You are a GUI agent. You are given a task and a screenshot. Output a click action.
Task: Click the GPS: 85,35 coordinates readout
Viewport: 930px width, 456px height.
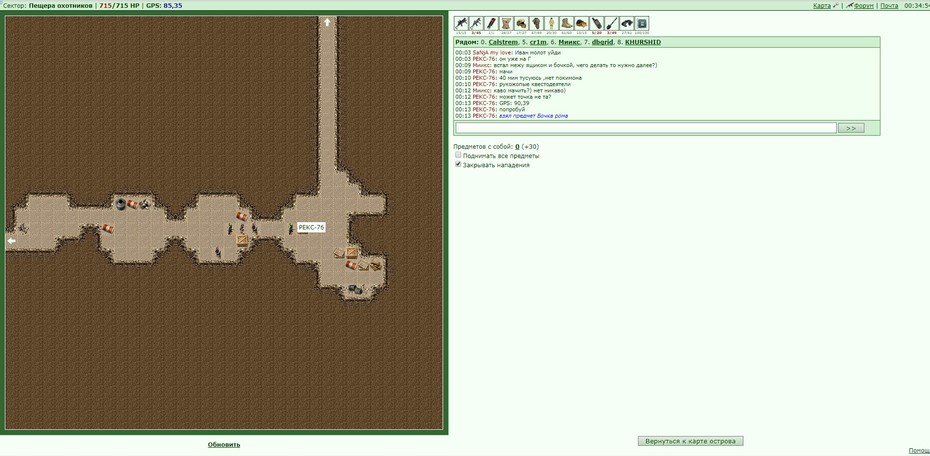(164, 5)
